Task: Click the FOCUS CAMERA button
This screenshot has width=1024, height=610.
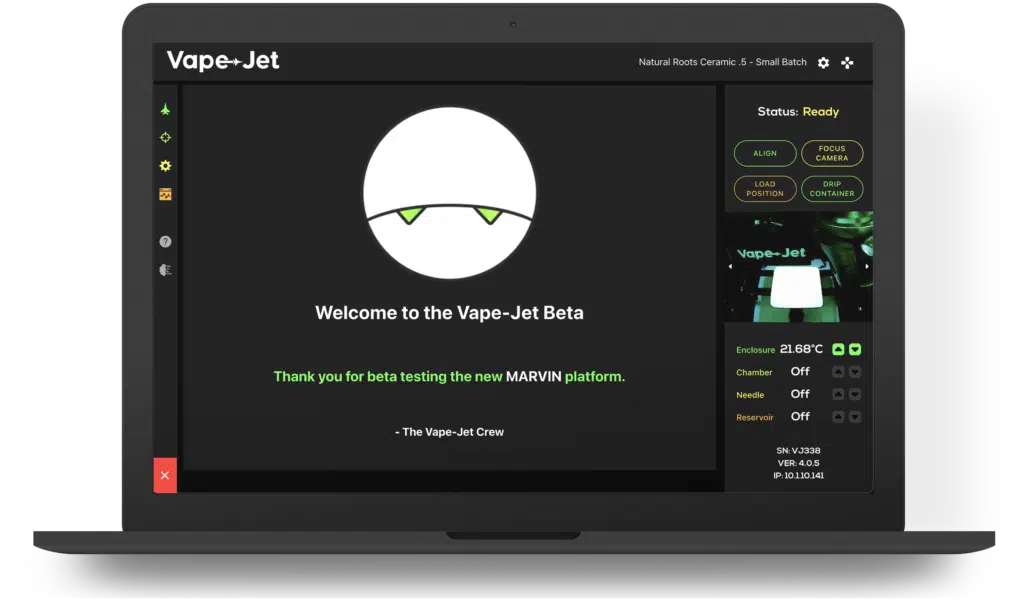Action: pos(832,153)
